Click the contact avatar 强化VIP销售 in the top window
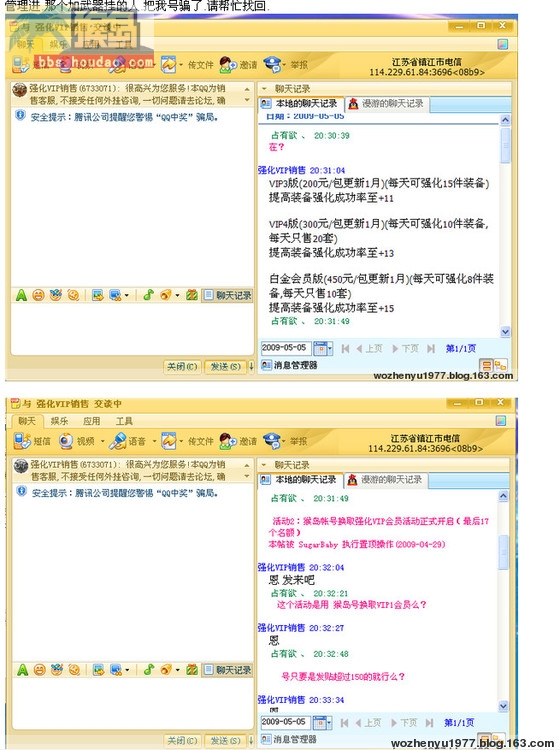Viewport: 560px width, 750px height. click(19, 89)
